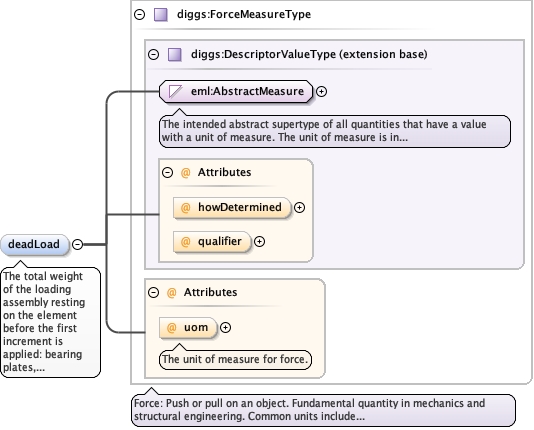Collapse the Attributes group containing howDetermined
The width and height of the screenshot is (534, 430).
click(168, 173)
